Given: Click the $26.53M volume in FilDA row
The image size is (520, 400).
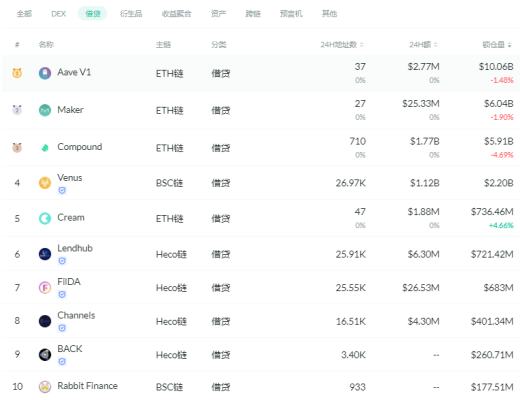Looking at the screenshot, I should point(421,288).
